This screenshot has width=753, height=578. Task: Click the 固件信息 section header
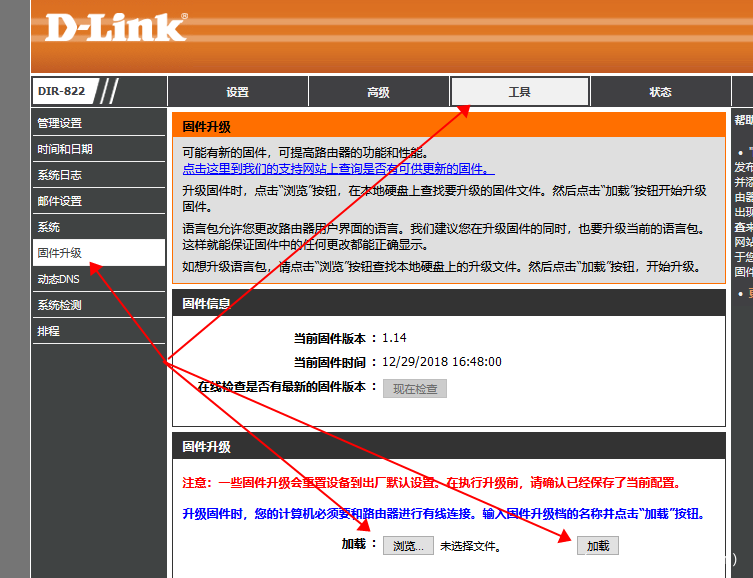click(449, 303)
